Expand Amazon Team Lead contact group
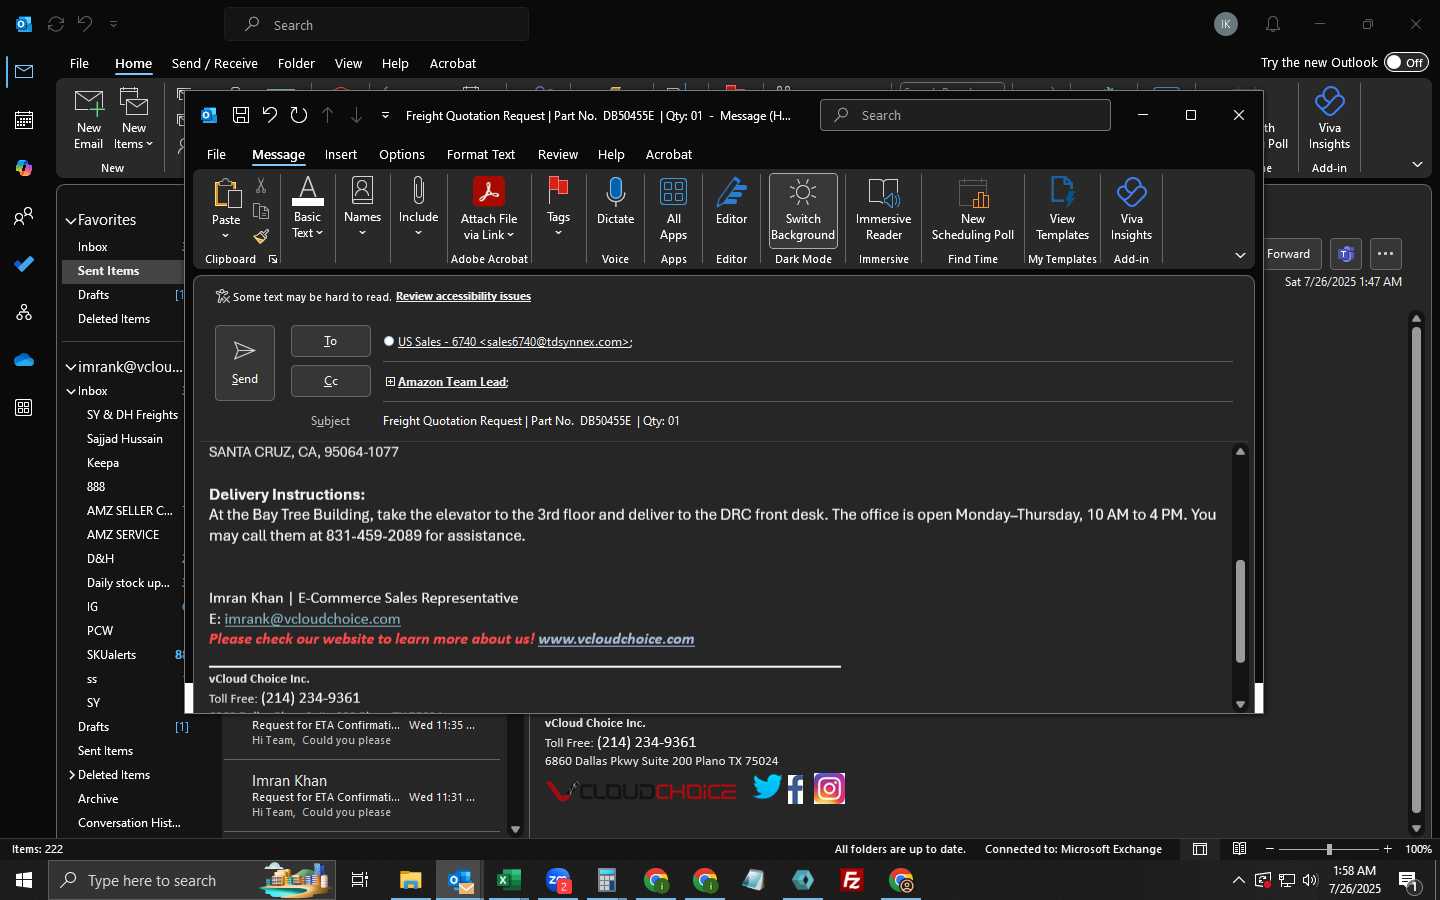The height and width of the screenshot is (900, 1440). click(390, 382)
